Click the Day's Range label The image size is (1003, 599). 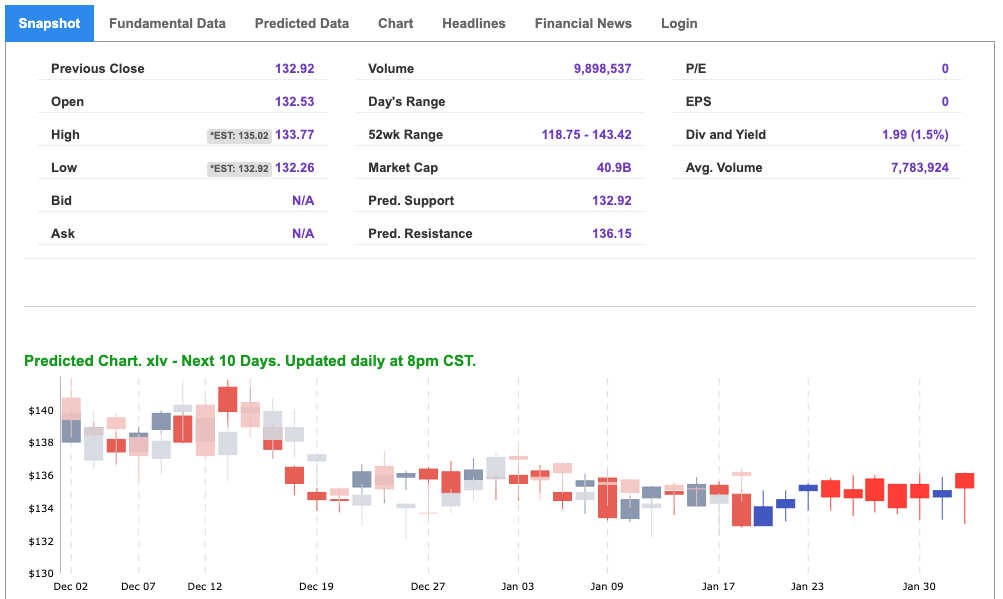coord(406,102)
